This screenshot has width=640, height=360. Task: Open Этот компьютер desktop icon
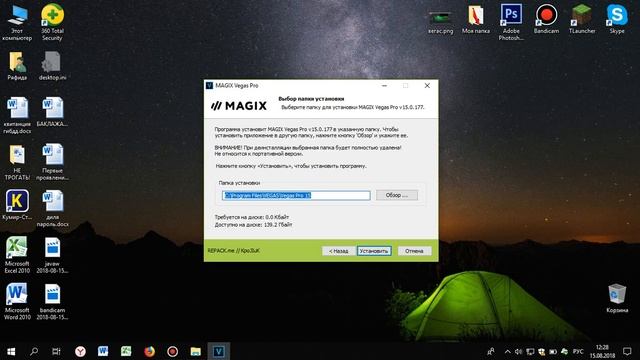17,22
